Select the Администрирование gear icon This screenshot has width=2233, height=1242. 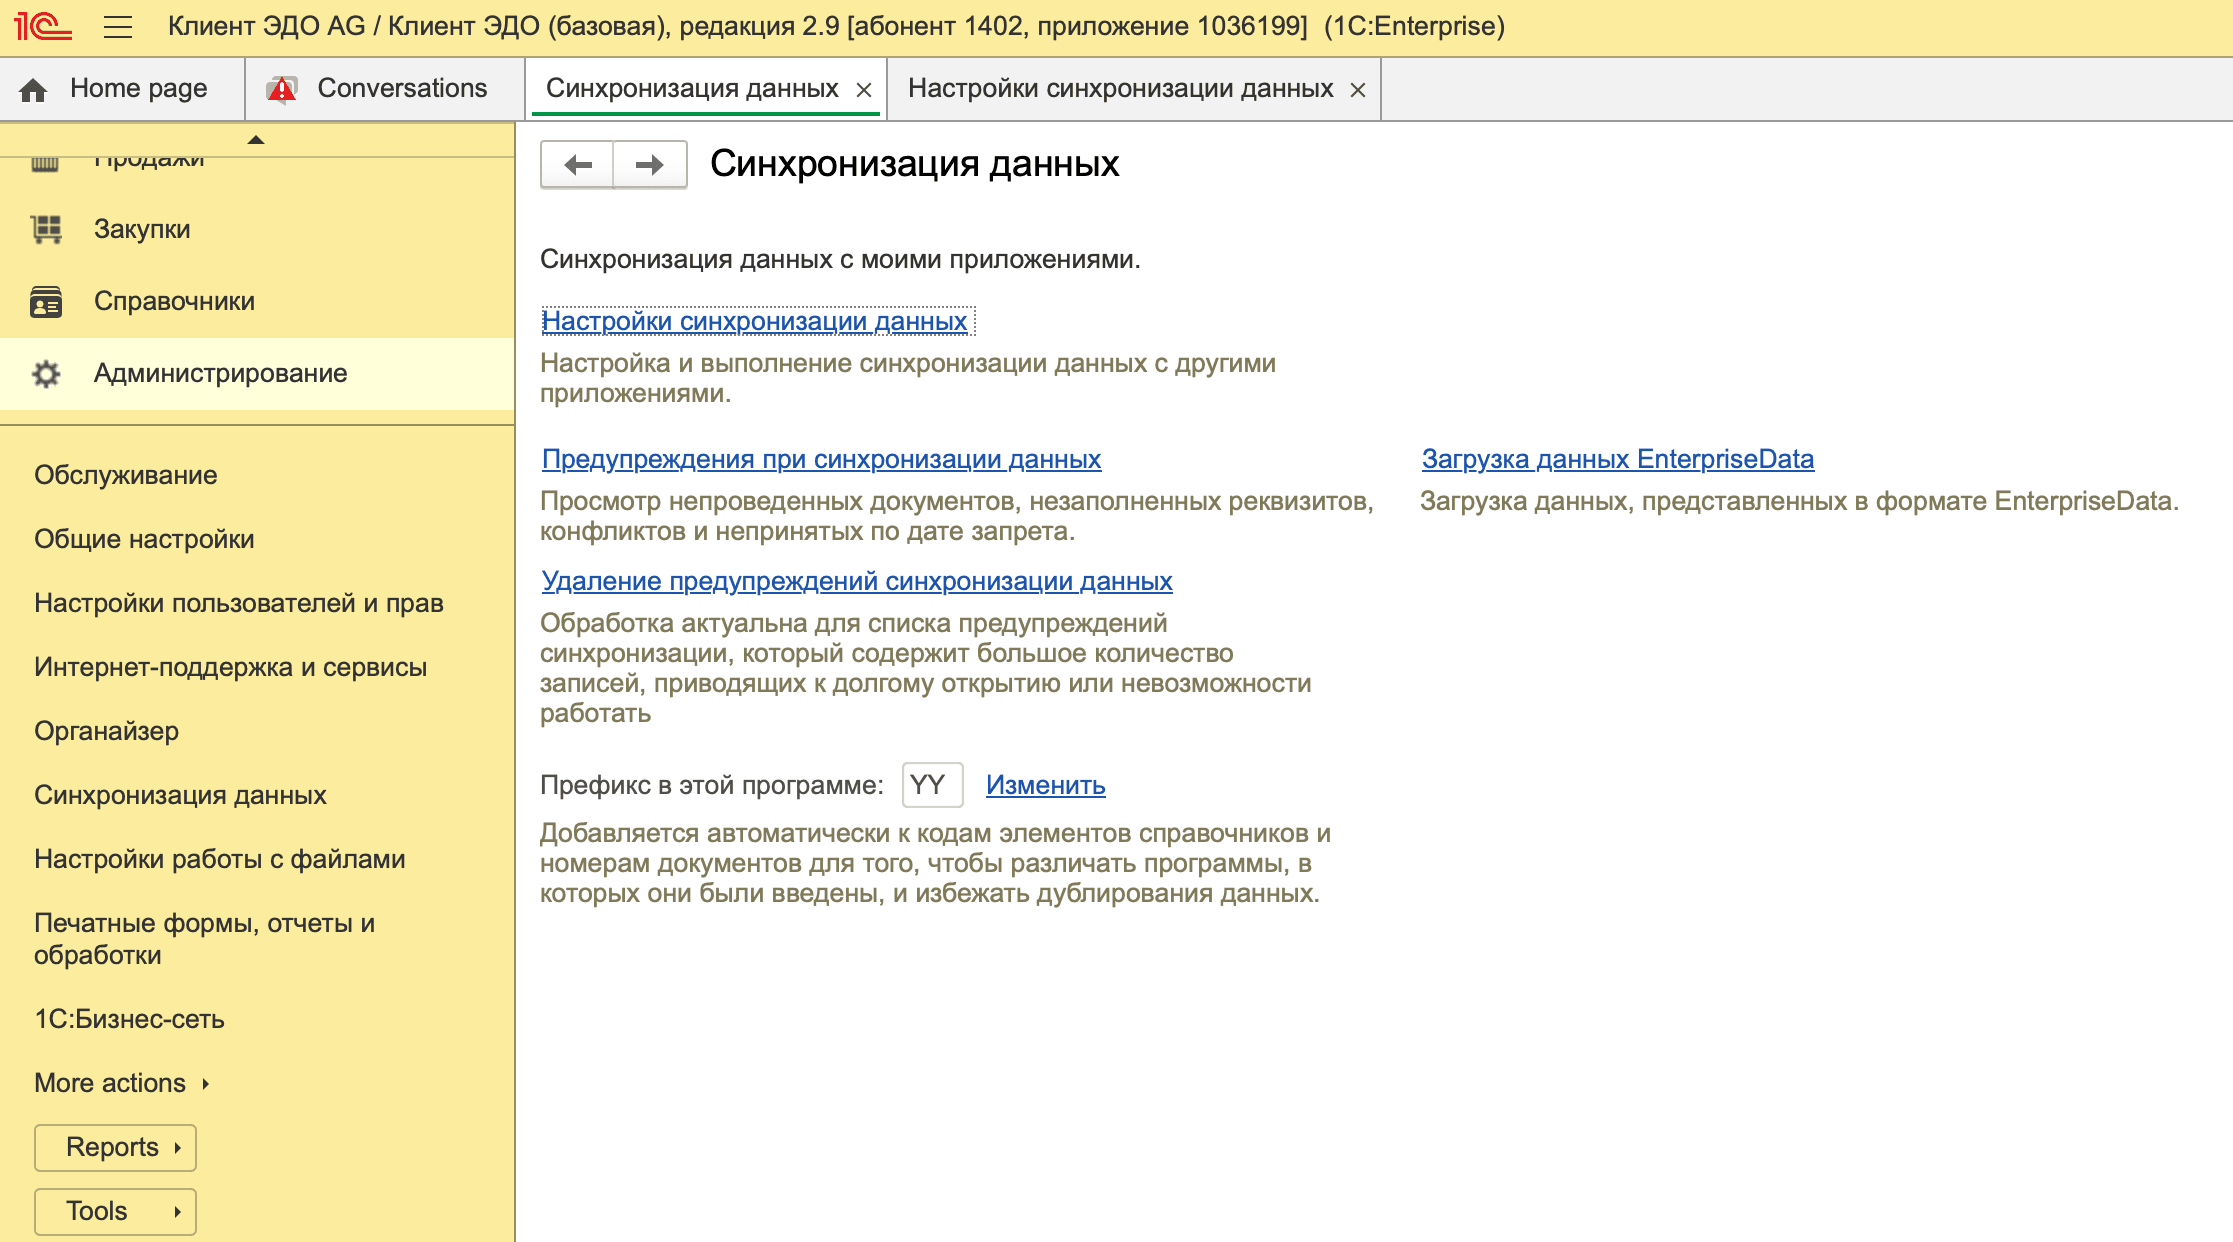pos(45,373)
